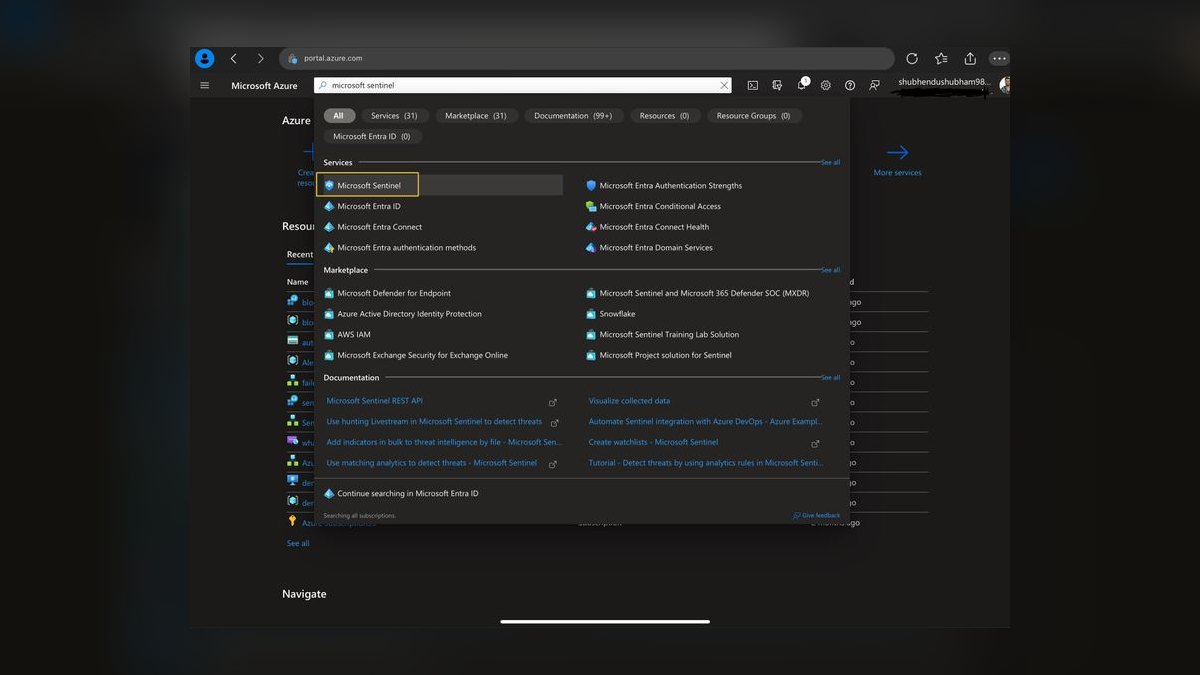This screenshot has width=1200, height=675.
Task: Click external-link icon beside Create watchlists
Action: click(x=815, y=443)
